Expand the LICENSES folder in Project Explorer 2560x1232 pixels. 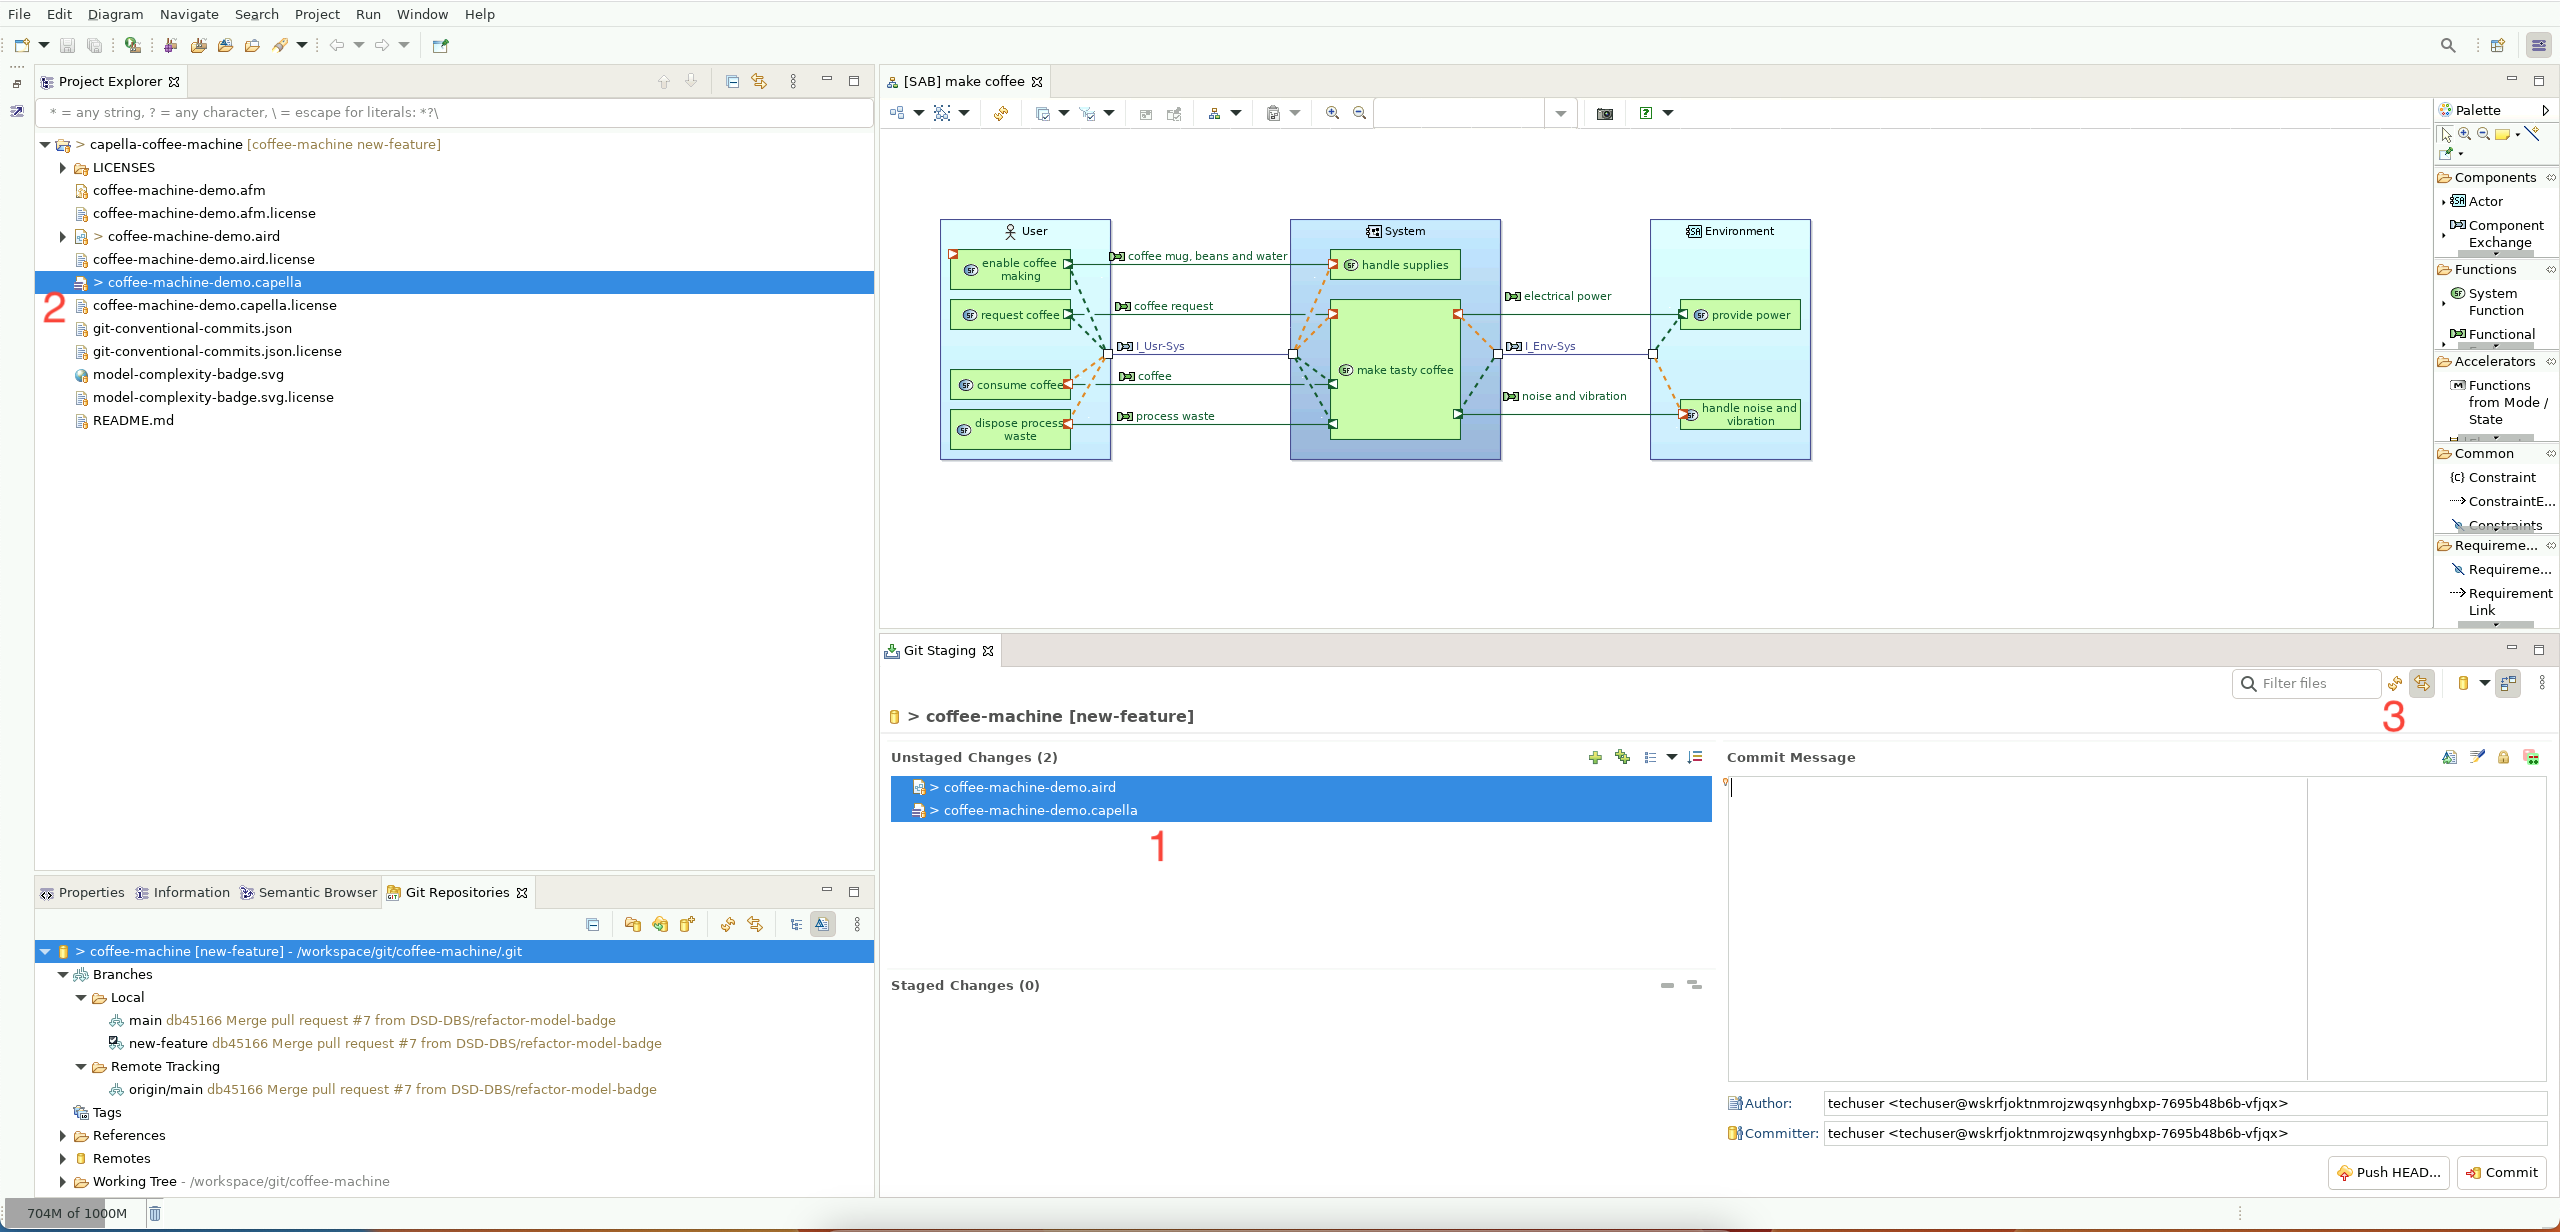[x=62, y=168]
